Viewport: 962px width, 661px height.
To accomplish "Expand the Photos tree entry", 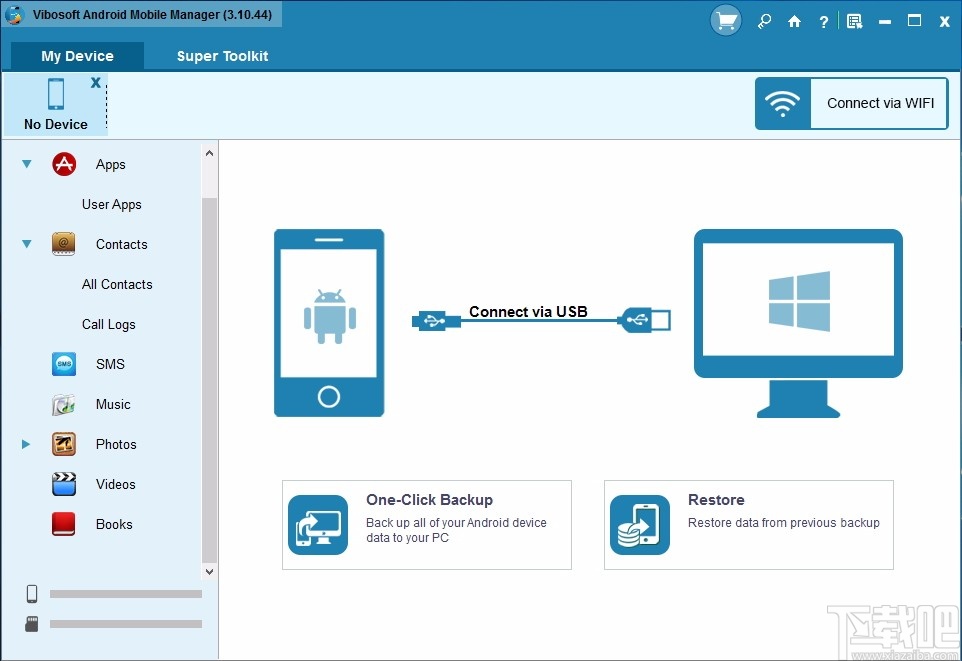I will click(x=24, y=444).
